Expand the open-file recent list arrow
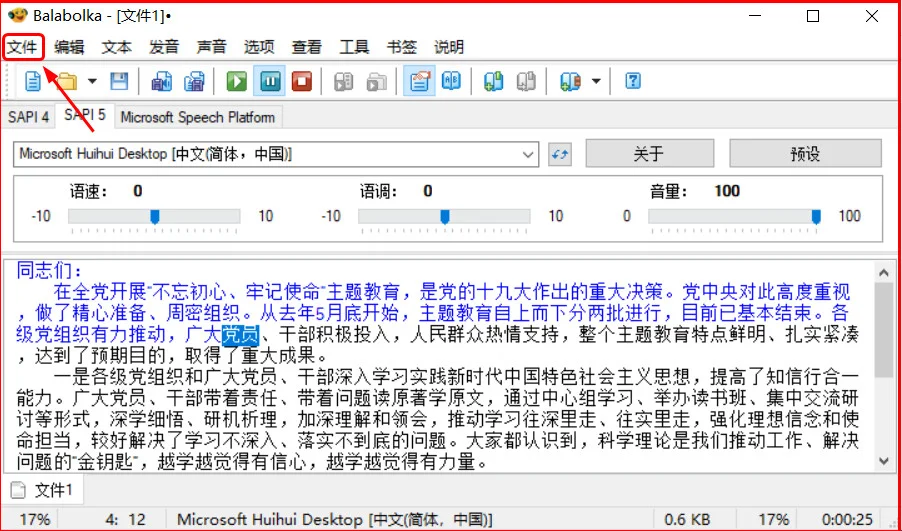This screenshot has width=902, height=531. [x=92, y=81]
